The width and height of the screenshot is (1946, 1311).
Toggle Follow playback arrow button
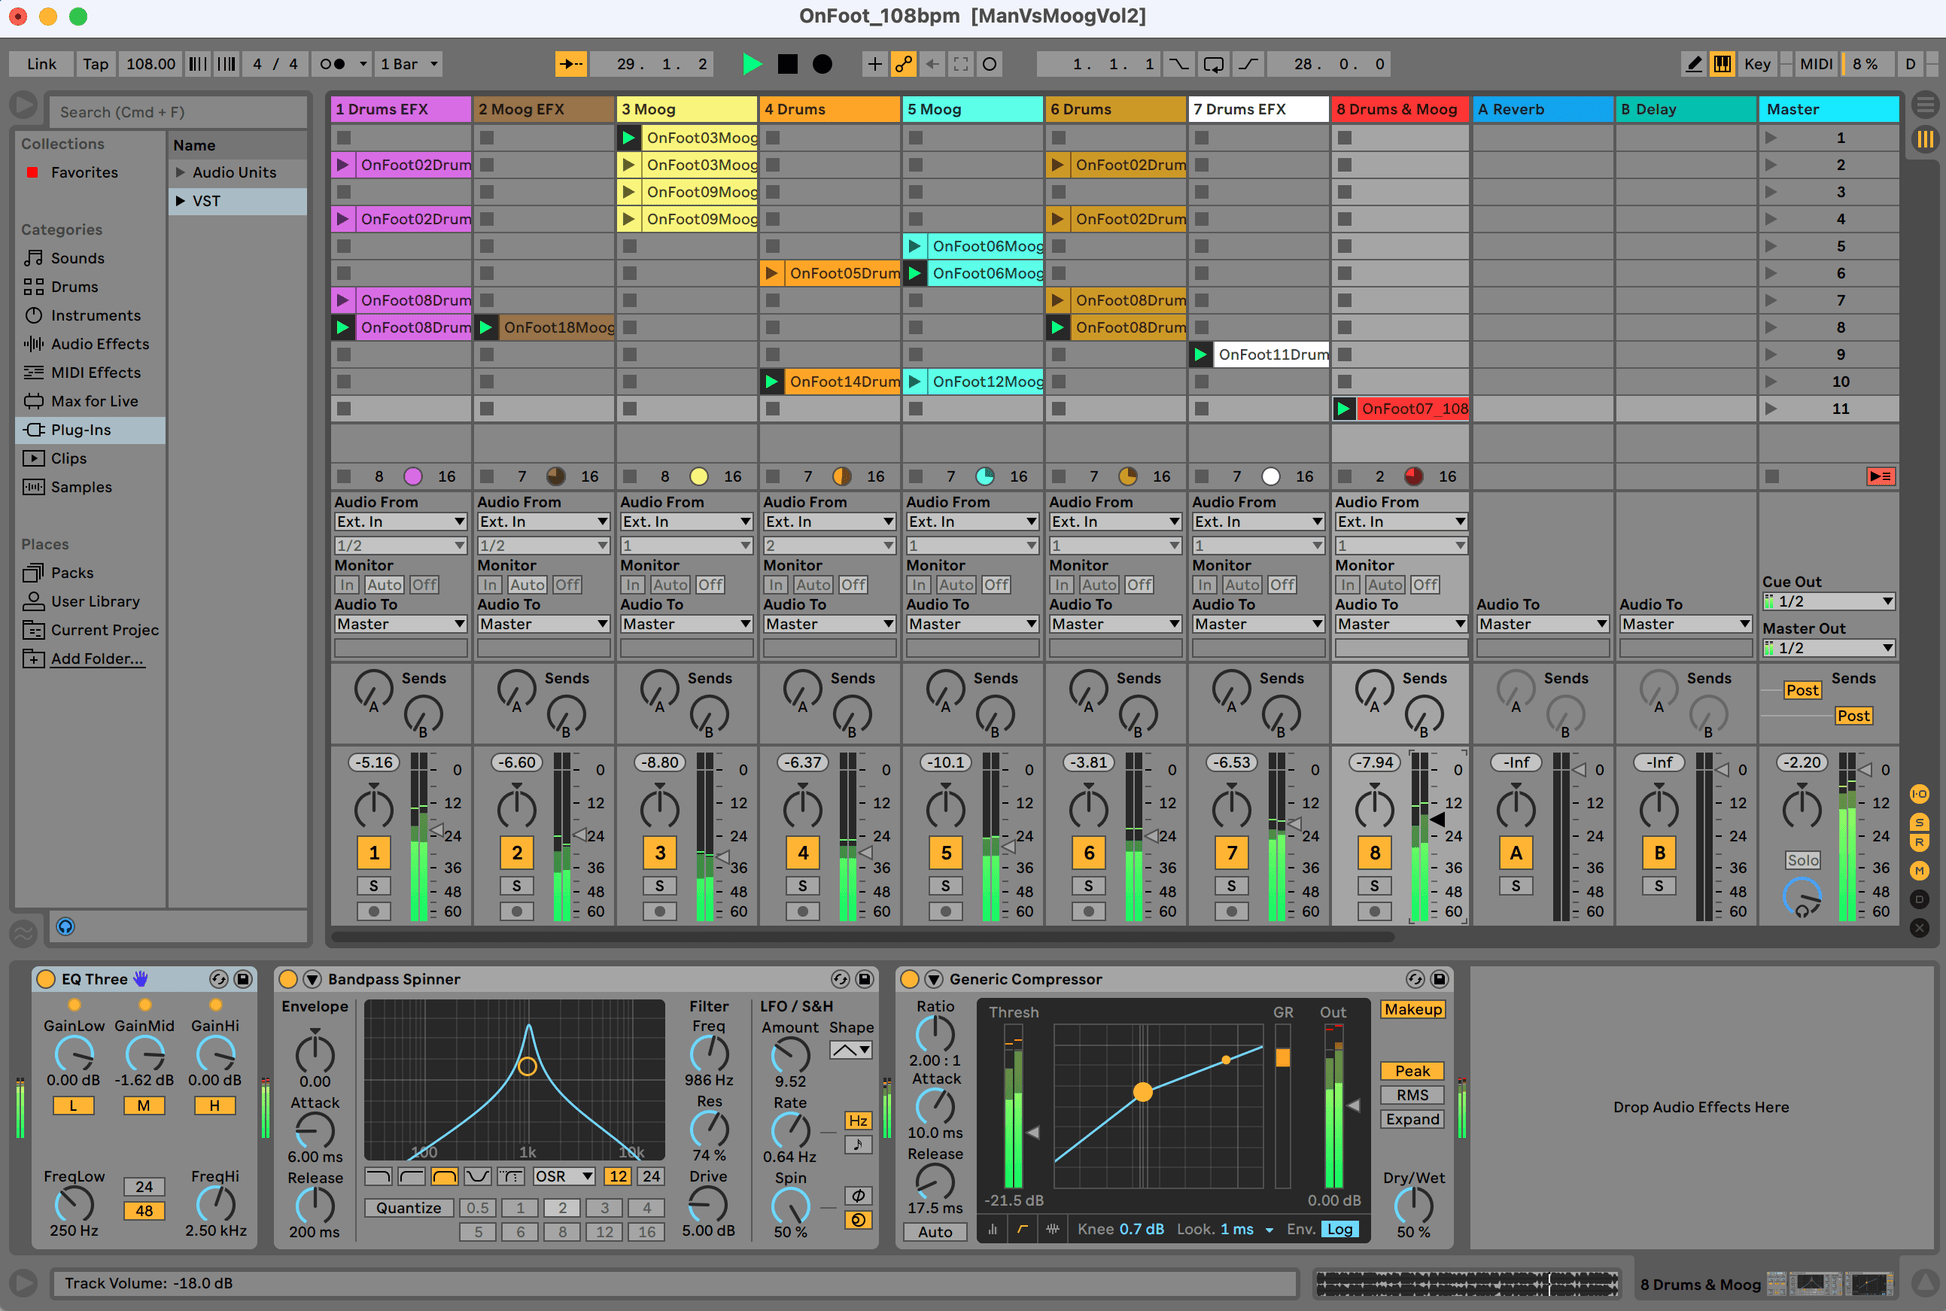(571, 64)
